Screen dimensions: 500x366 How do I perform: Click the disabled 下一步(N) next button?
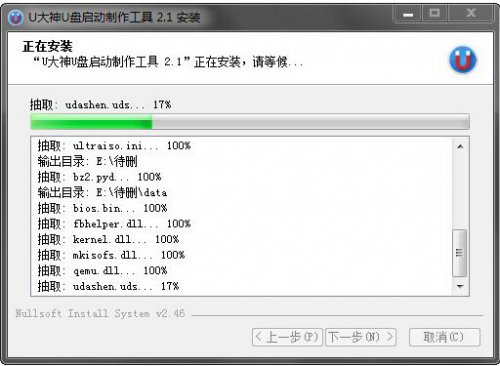coord(361,337)
